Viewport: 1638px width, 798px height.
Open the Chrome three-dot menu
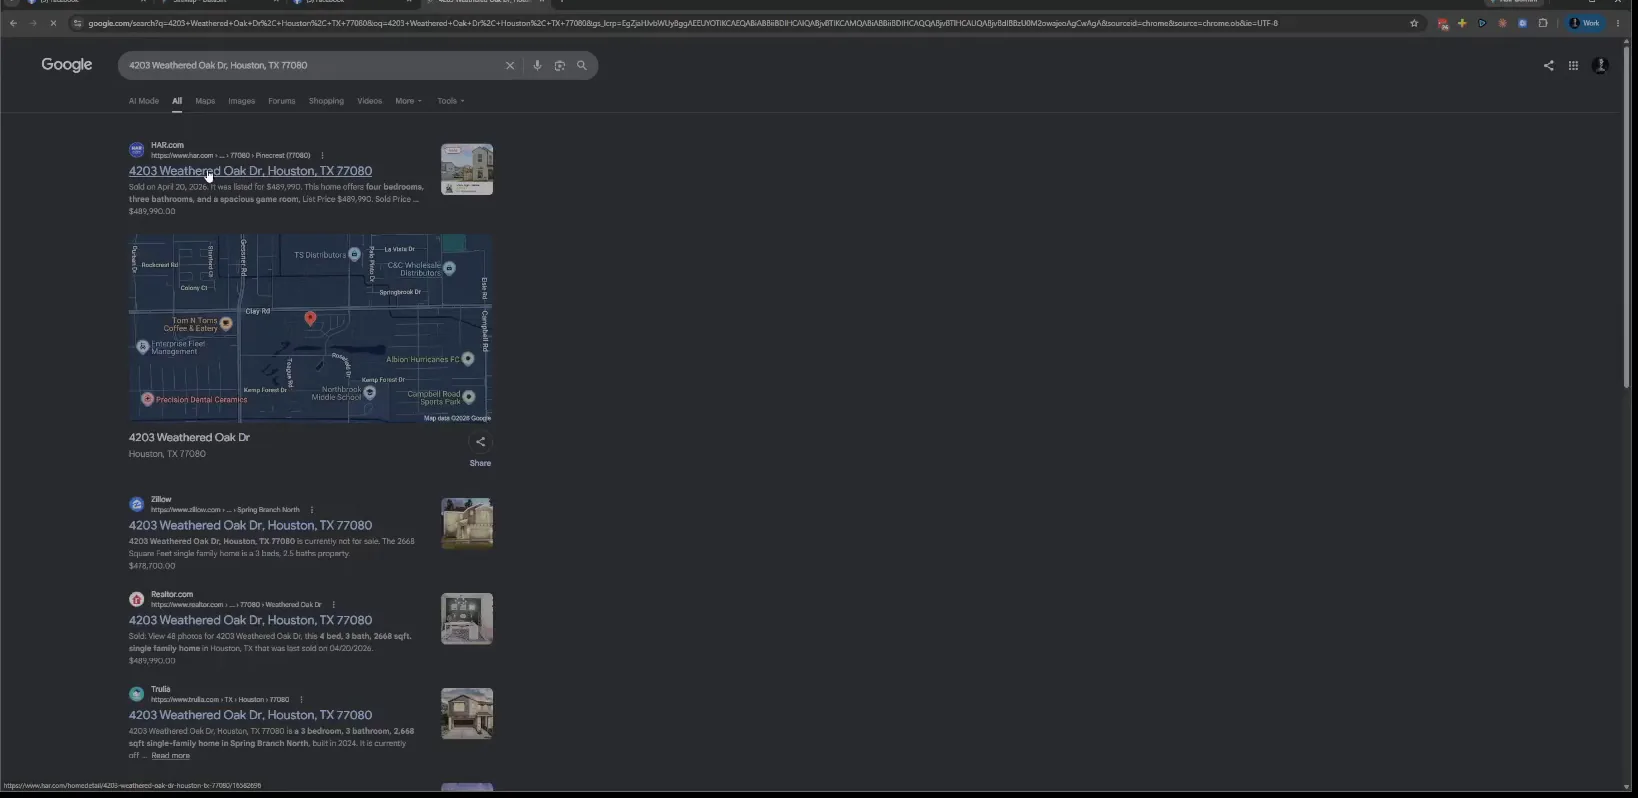tap(1618, 23)
